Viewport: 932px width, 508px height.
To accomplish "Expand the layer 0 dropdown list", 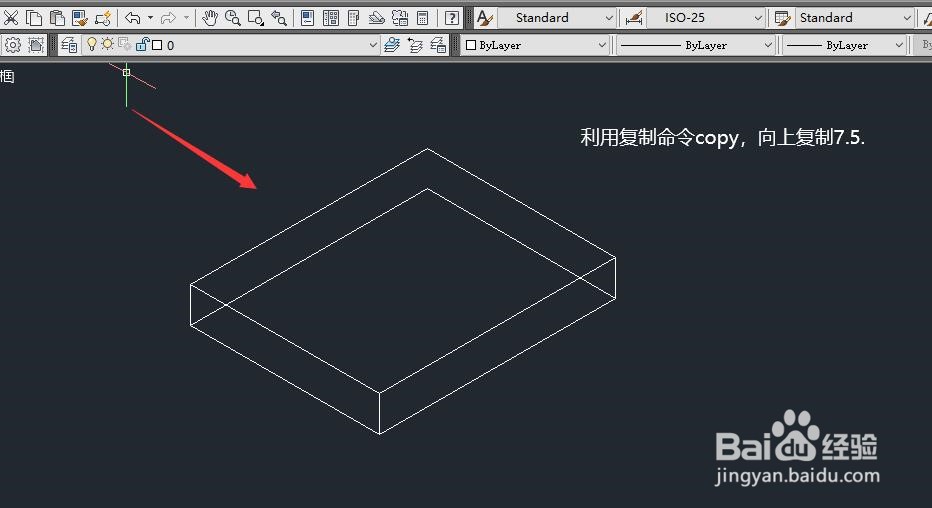I will pos(373,45).
